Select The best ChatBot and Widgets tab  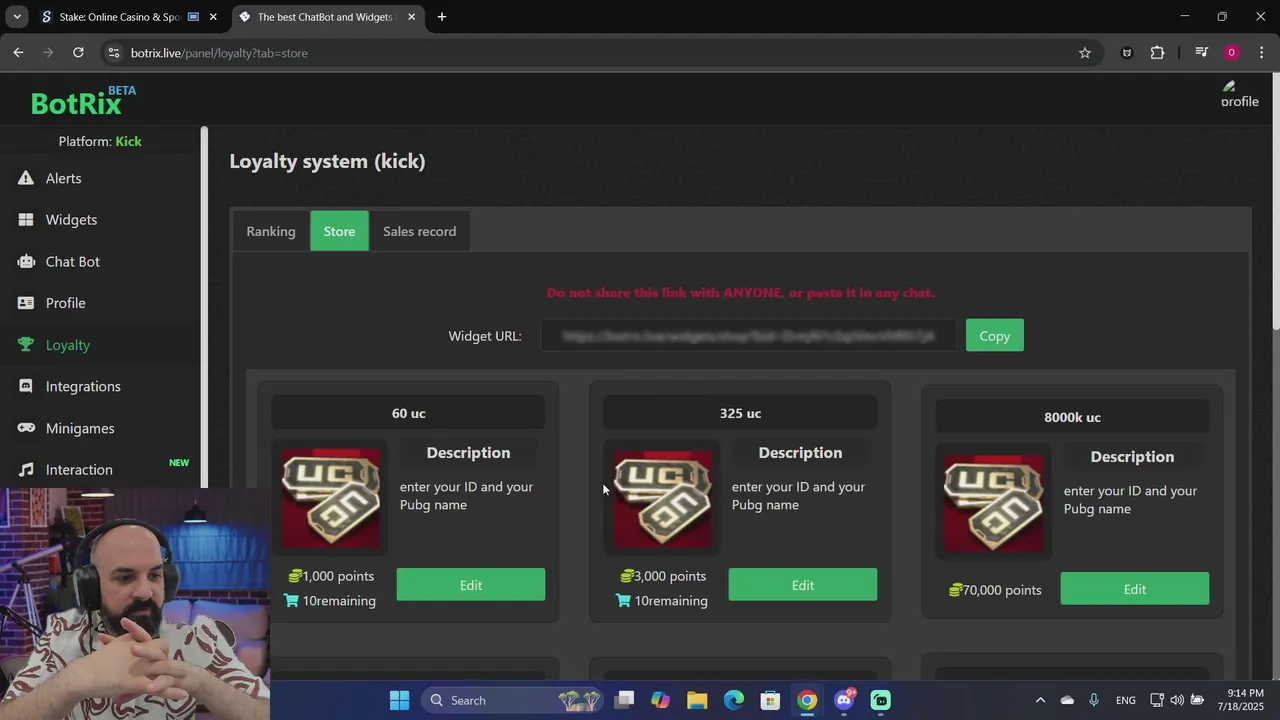(327, 17)
